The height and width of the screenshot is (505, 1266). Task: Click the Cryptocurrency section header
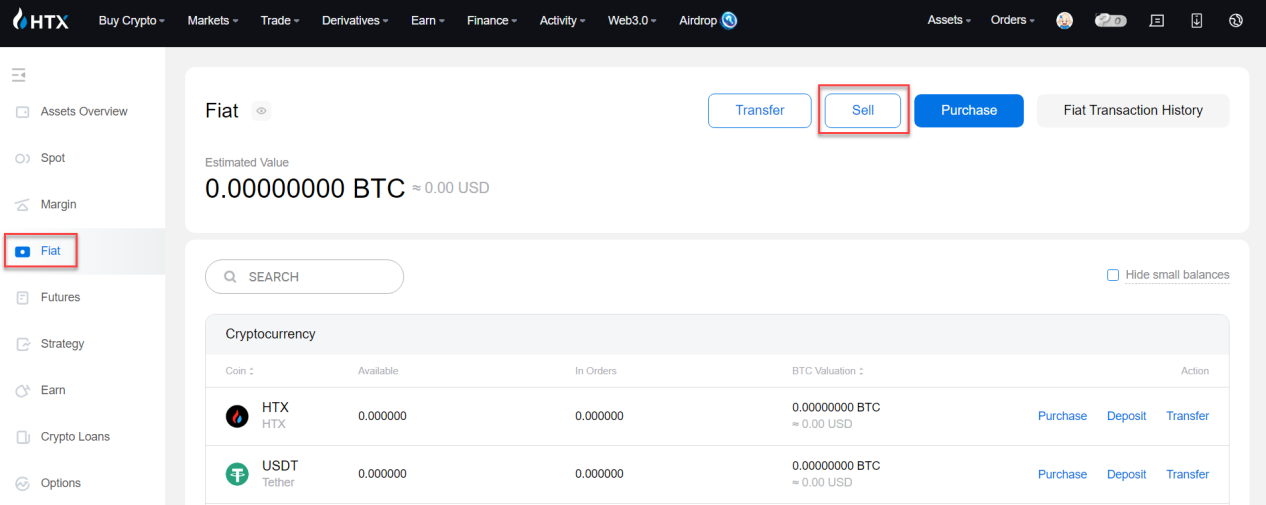point(717,334)
